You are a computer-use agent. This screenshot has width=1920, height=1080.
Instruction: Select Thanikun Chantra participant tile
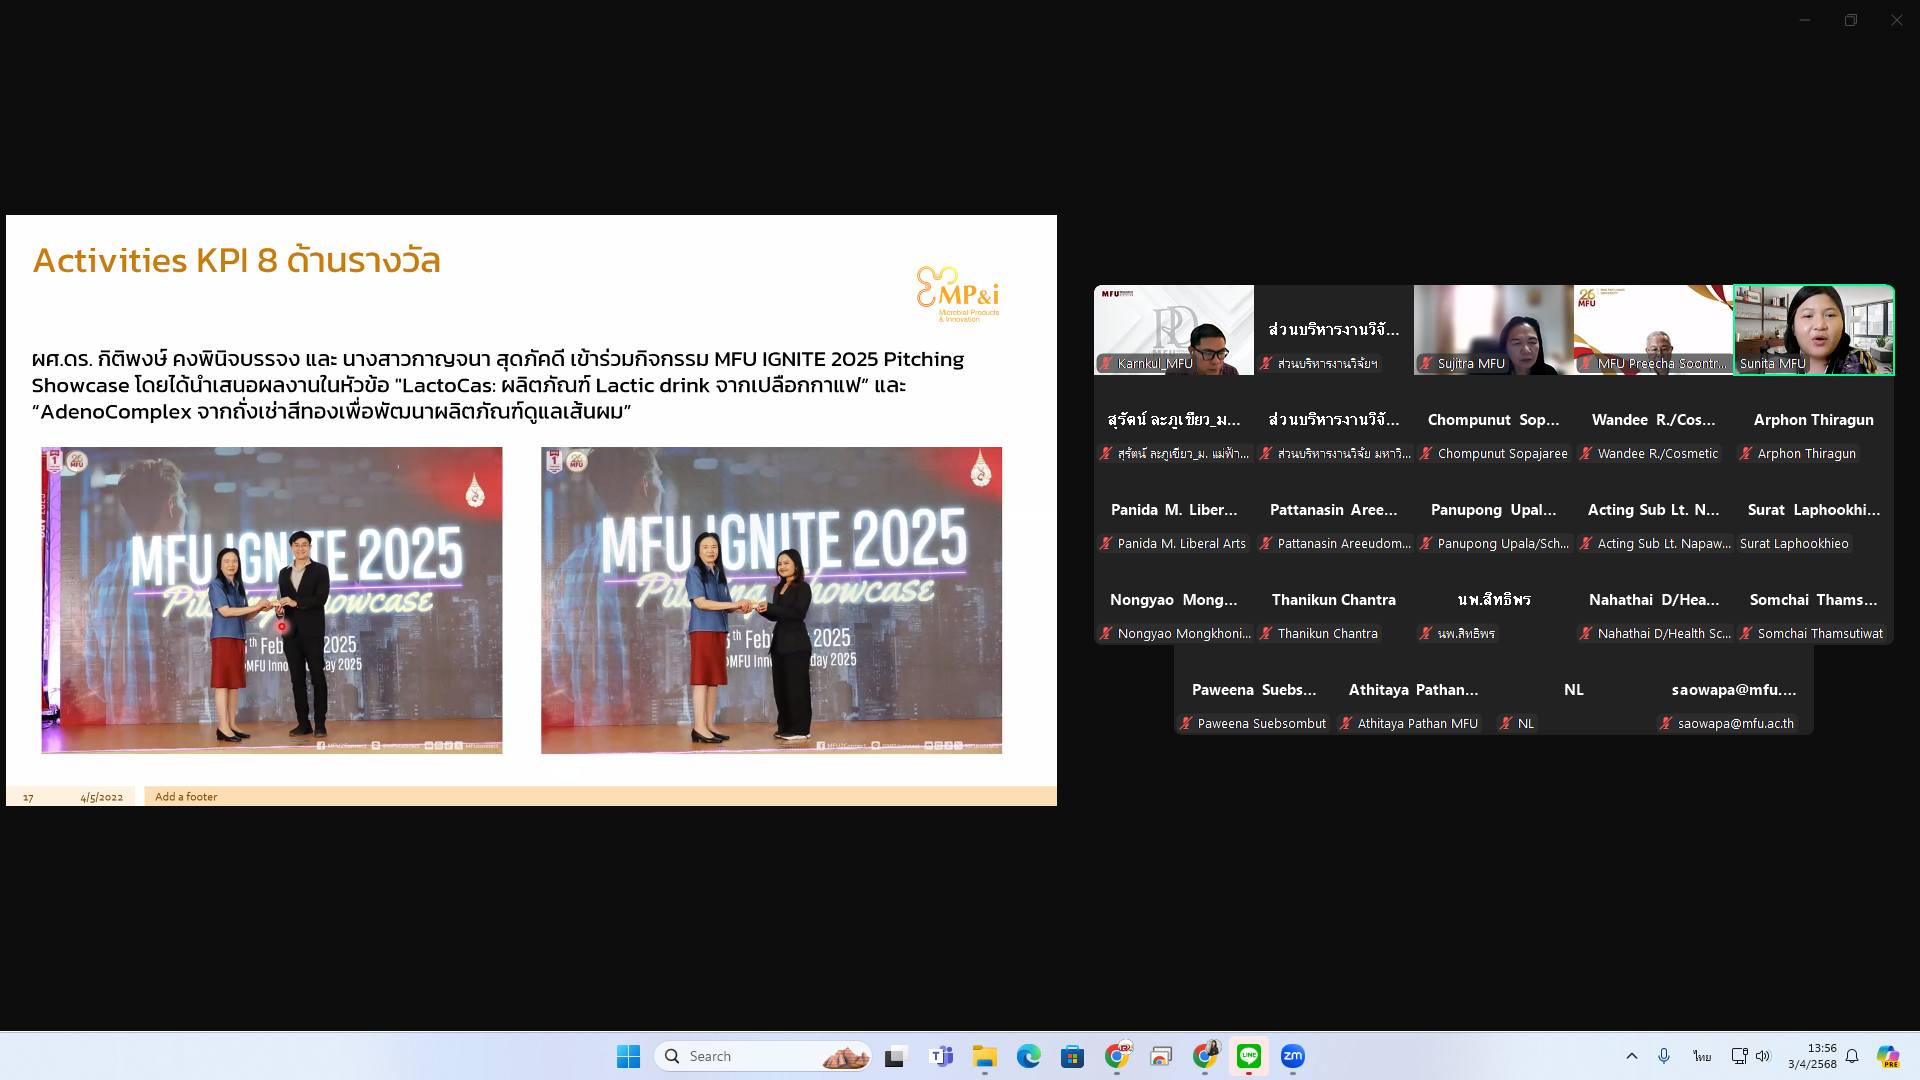tap(1334, 600)
